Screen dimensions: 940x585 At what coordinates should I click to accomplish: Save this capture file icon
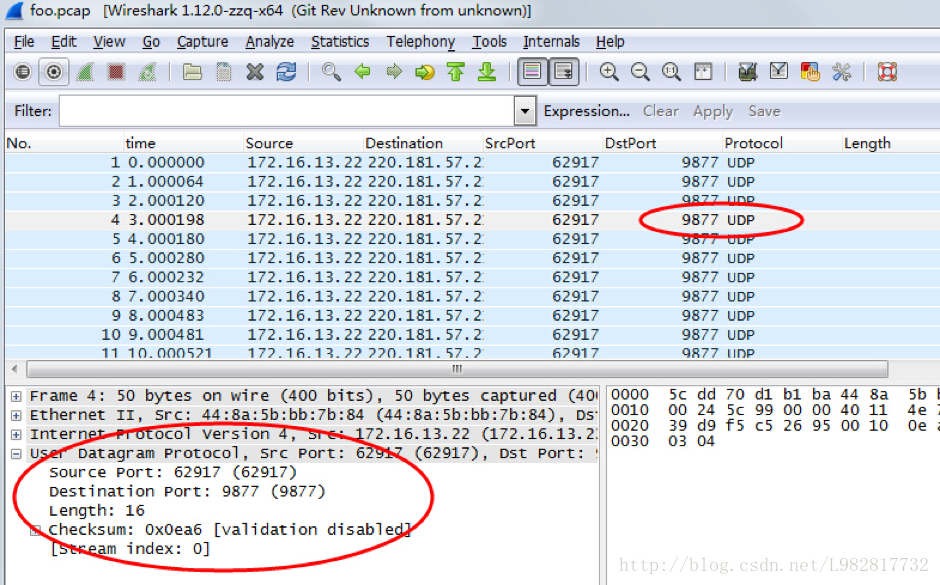[224, 73]
